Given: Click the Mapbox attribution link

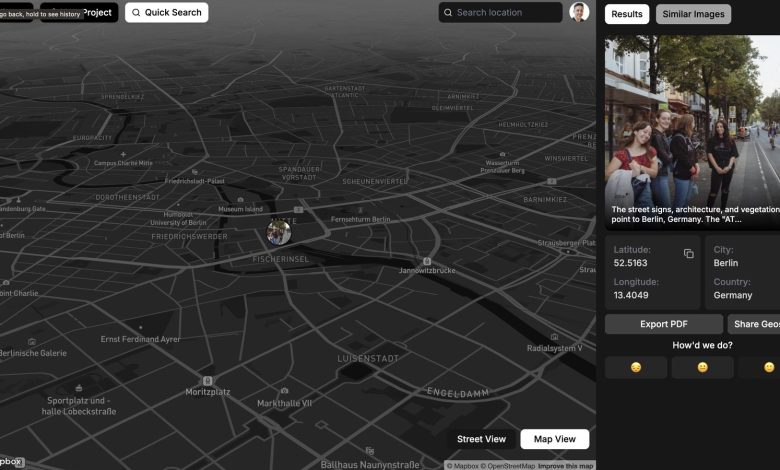Looking at the screenshot, I should click(462, 466).
